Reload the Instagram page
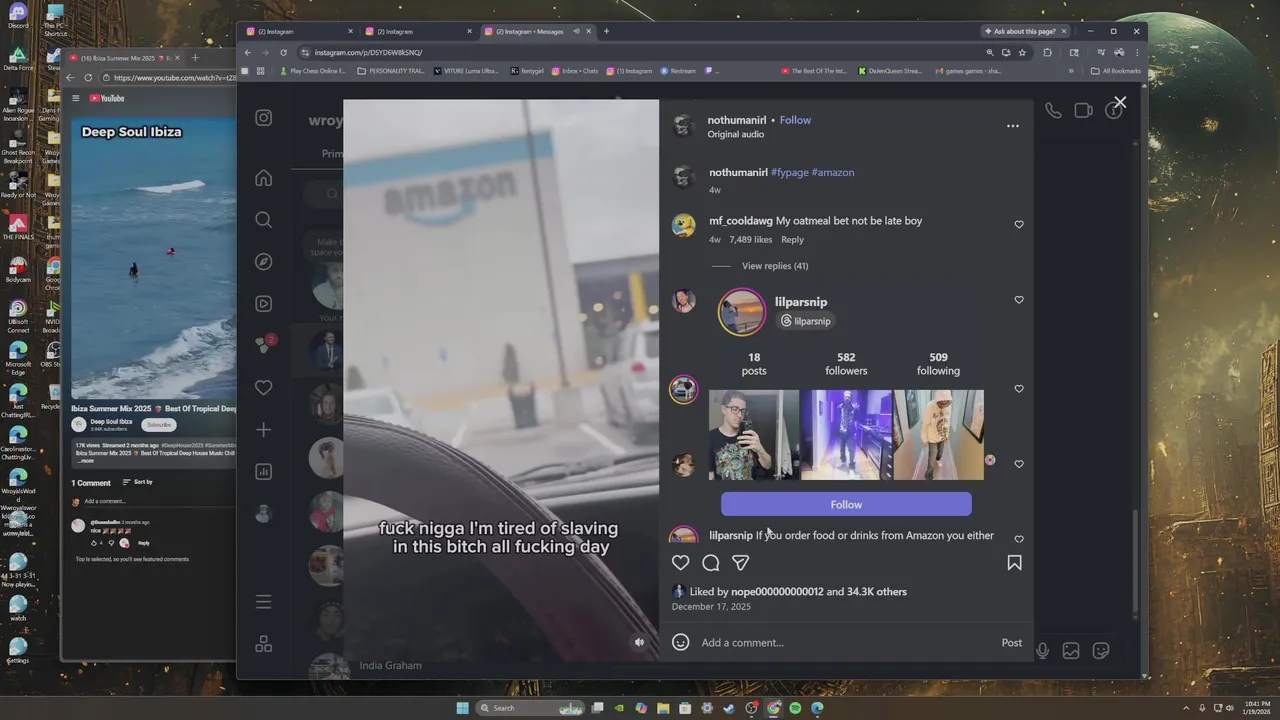The image size is (1280, 720). 284,52
